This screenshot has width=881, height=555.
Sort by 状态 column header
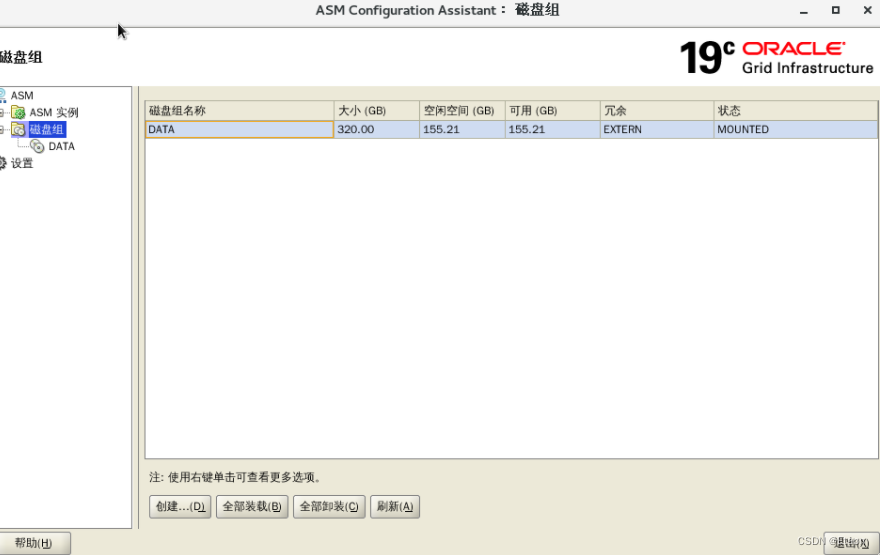tap(796, 111)
